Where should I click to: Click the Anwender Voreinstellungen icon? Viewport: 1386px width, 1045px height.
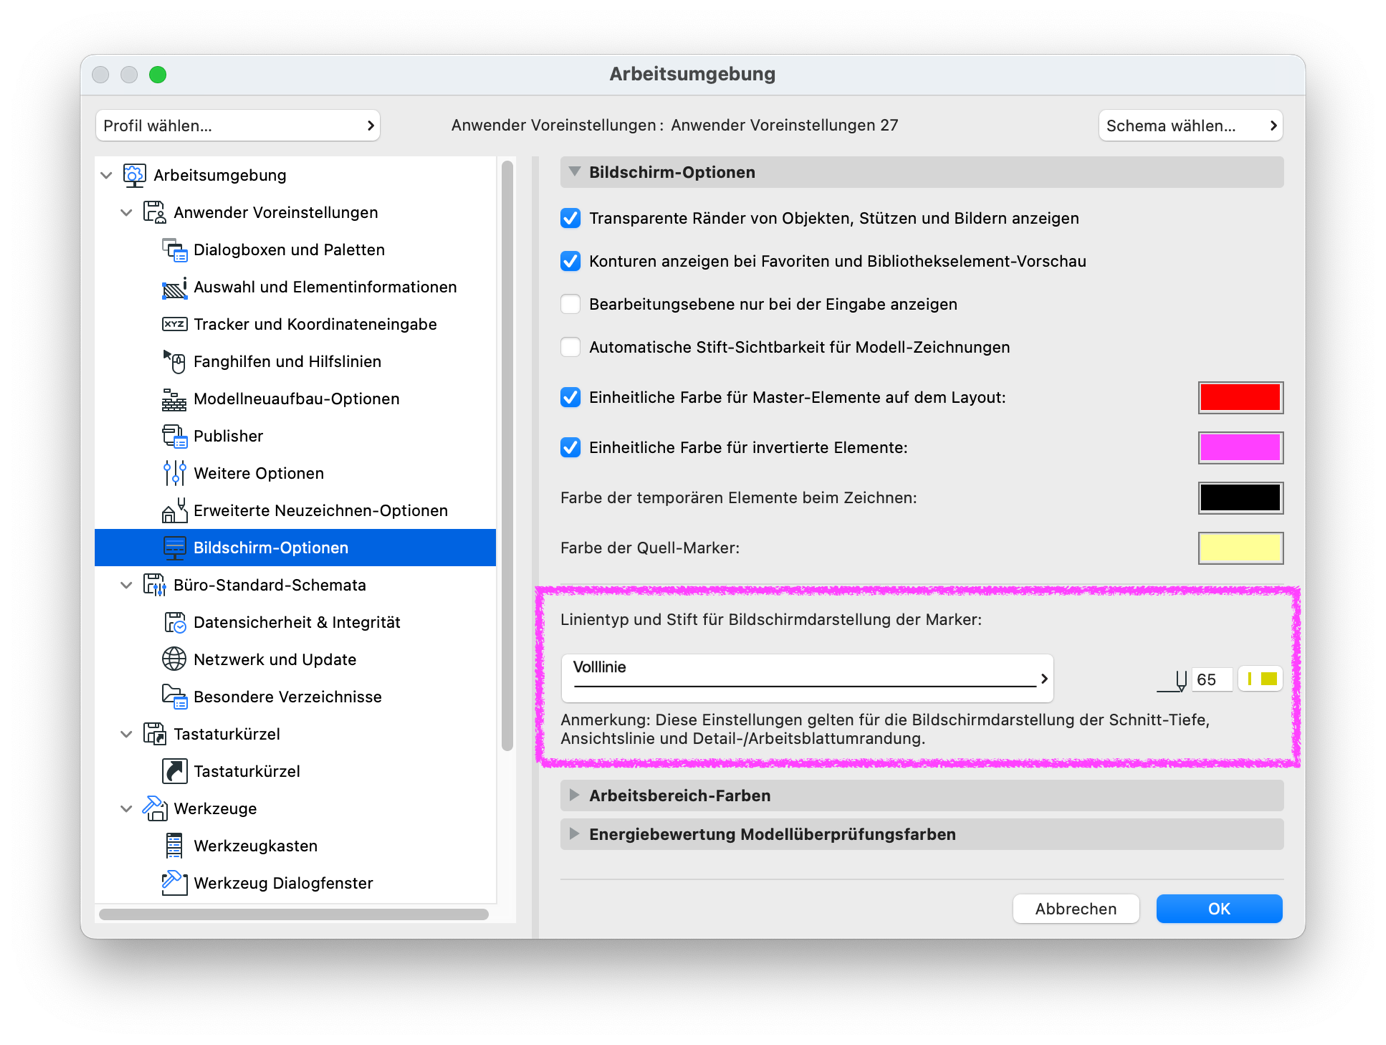155,212
